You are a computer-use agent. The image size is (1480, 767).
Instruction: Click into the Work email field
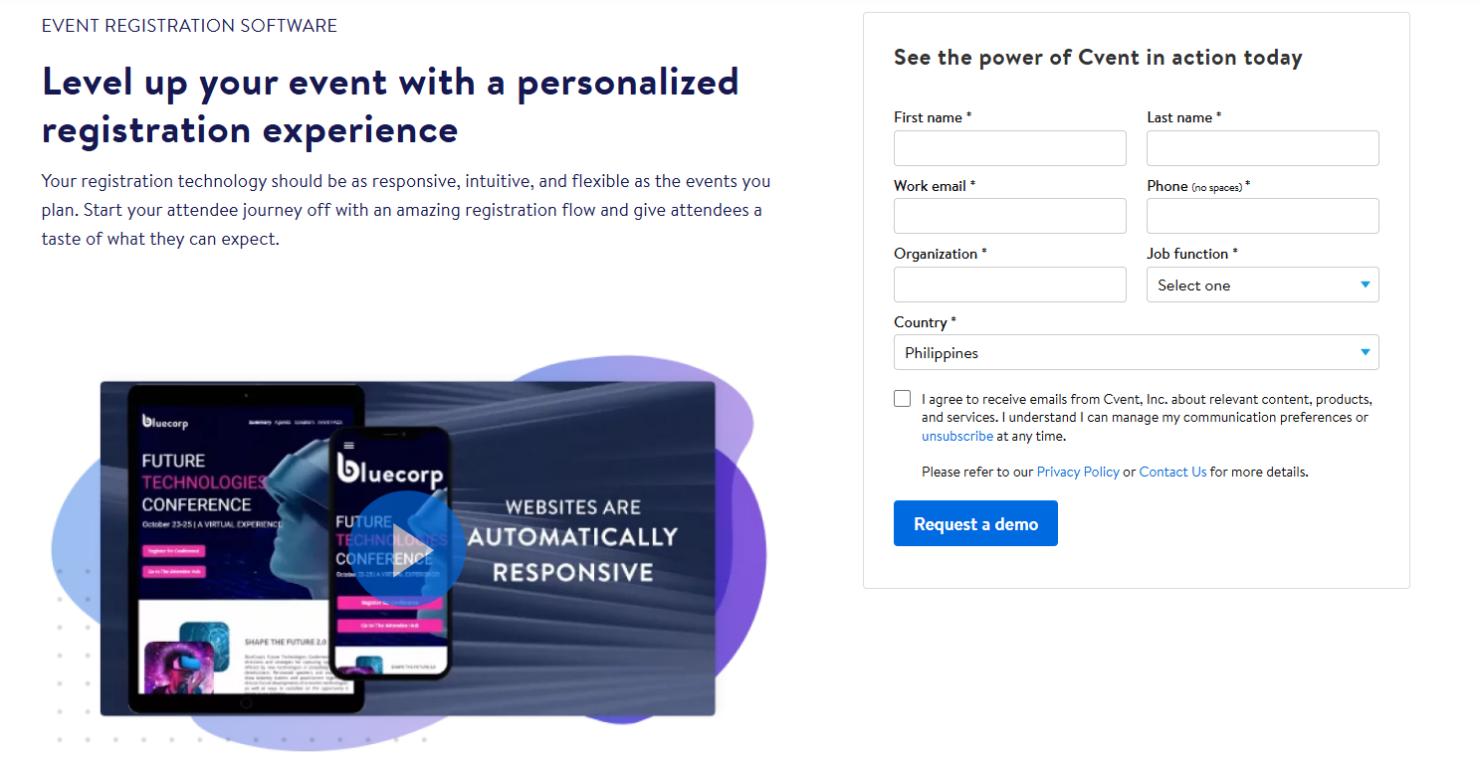click(1009, 216)
